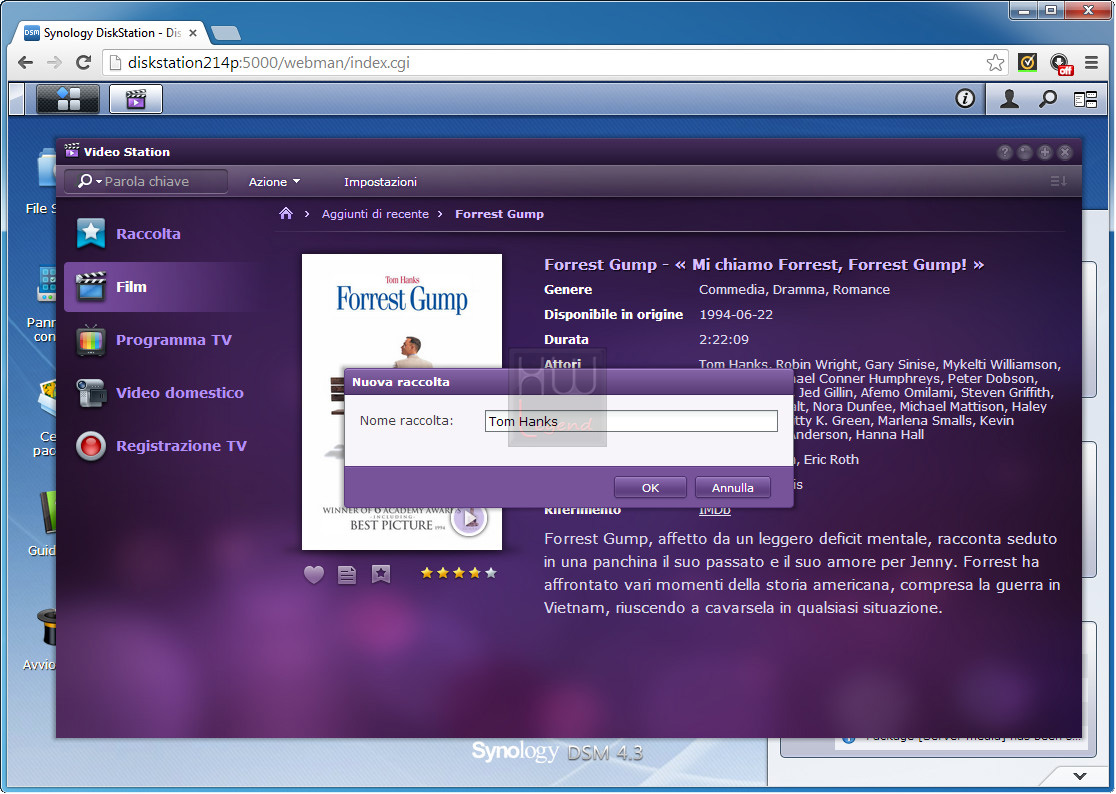Viewport: 1116px width, 794px height.
Task: Open the IMDB reference link
Action: coord(715,510)
